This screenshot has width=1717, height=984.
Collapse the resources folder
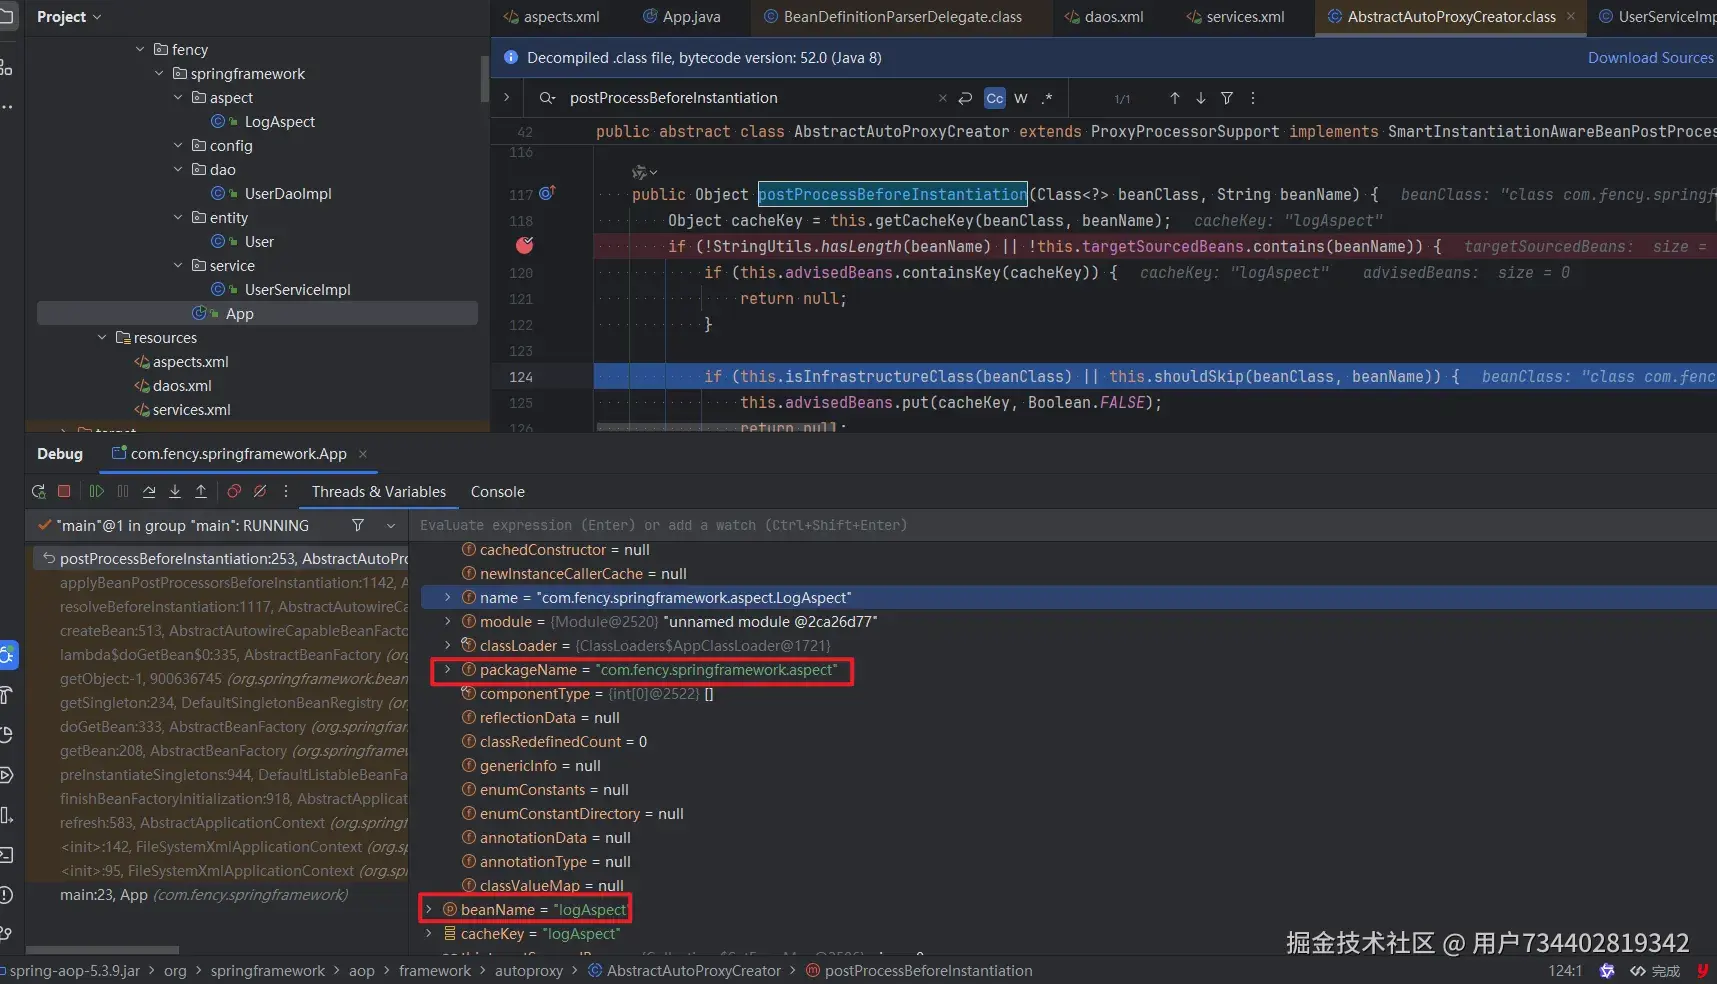click(102, 337)
